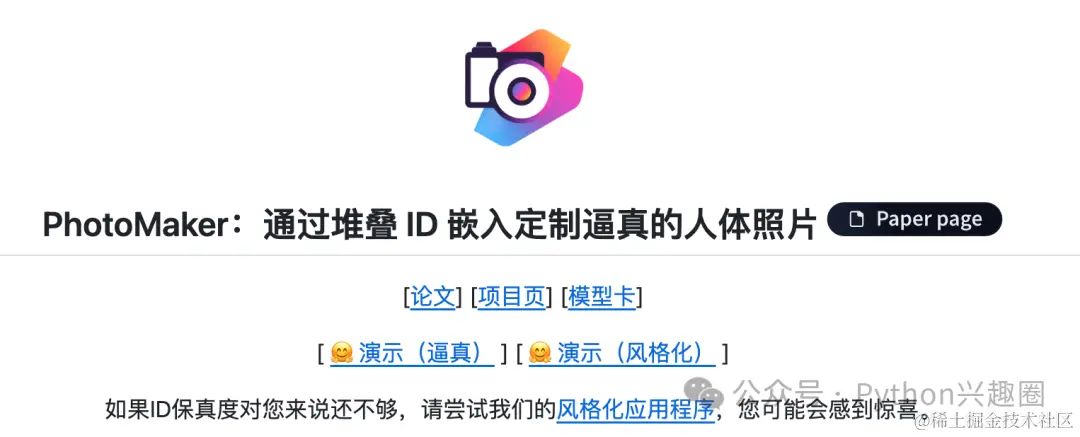The image size is (1080, 437).
Task: Click the horizontal divider under the heading
Action: pos(540,256)
